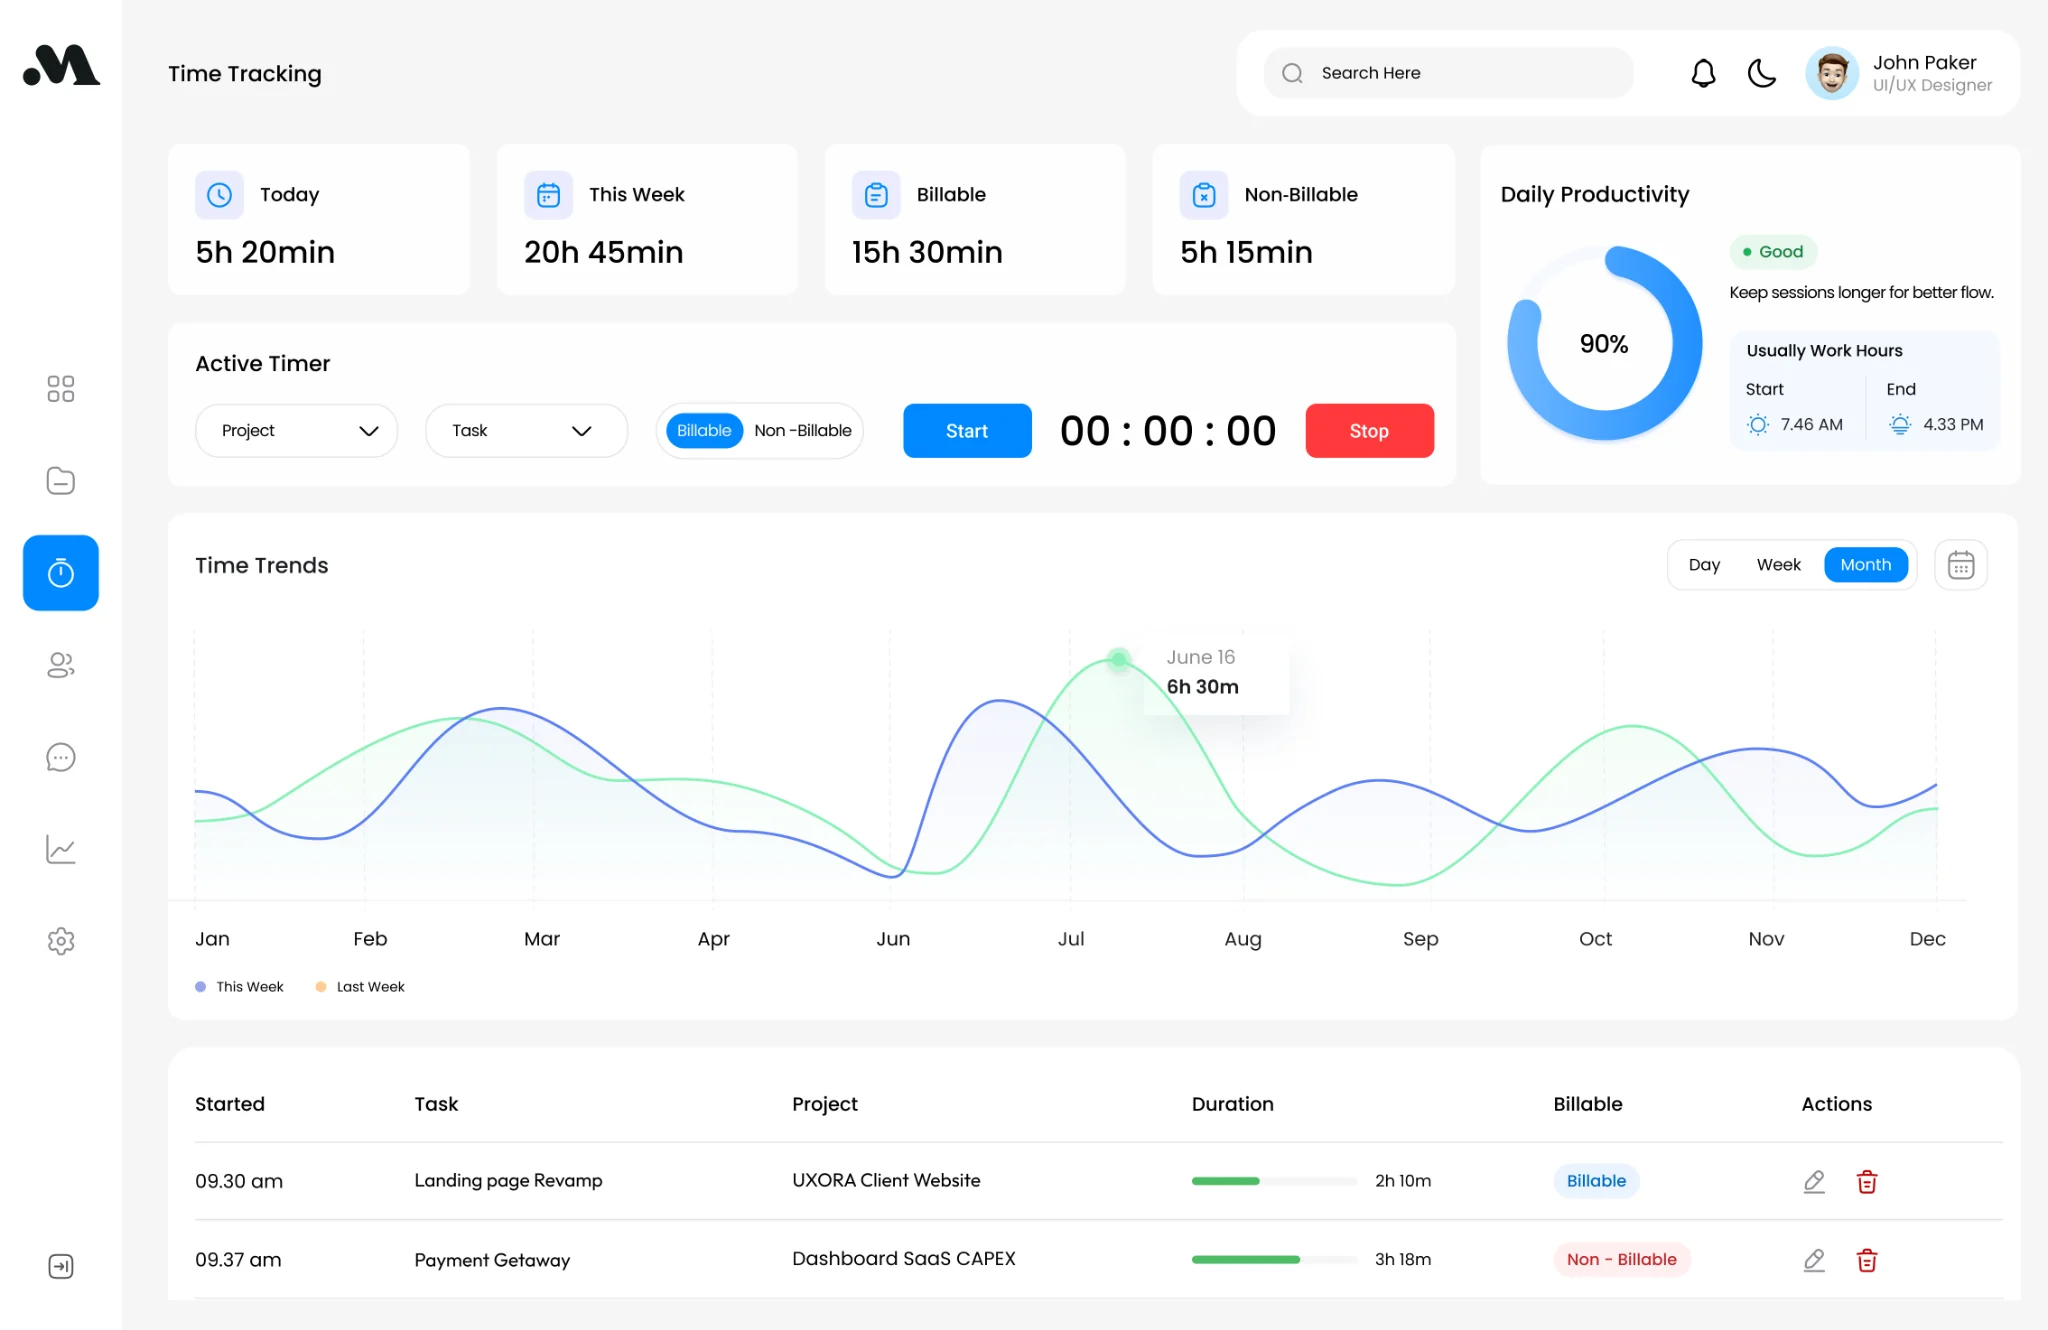Click the logout icon at sidebar bottom
Viewport: 2048px width, 1330px height.
click(61, 1266)
